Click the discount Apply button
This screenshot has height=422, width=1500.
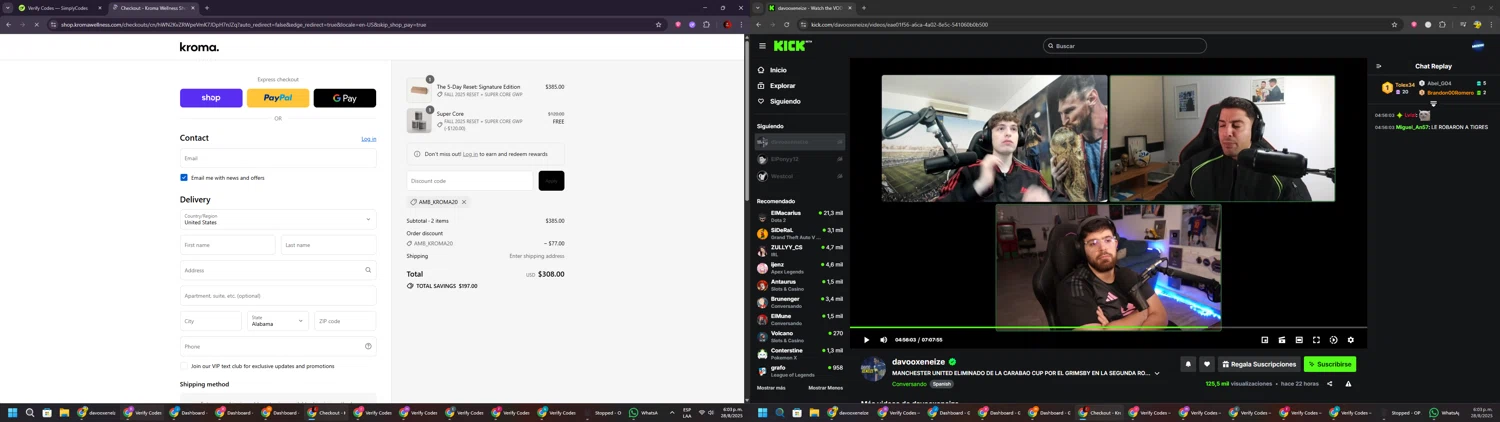[551, 181]
